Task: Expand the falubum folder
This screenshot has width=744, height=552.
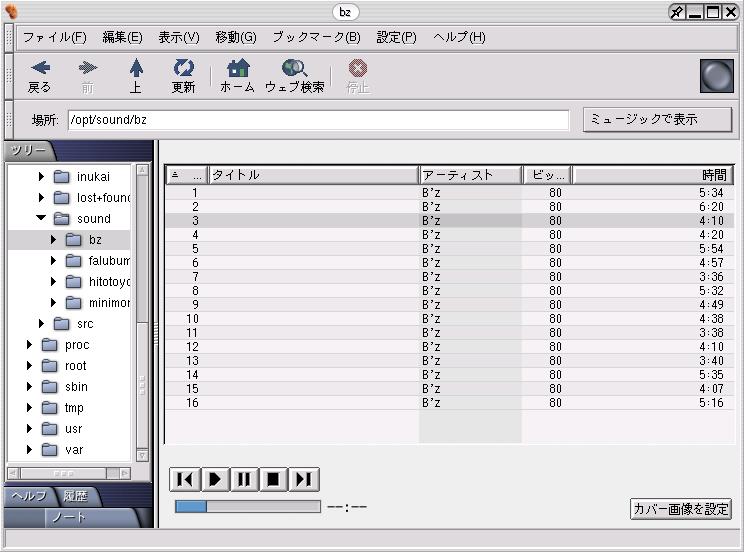Action: point(53,261)
